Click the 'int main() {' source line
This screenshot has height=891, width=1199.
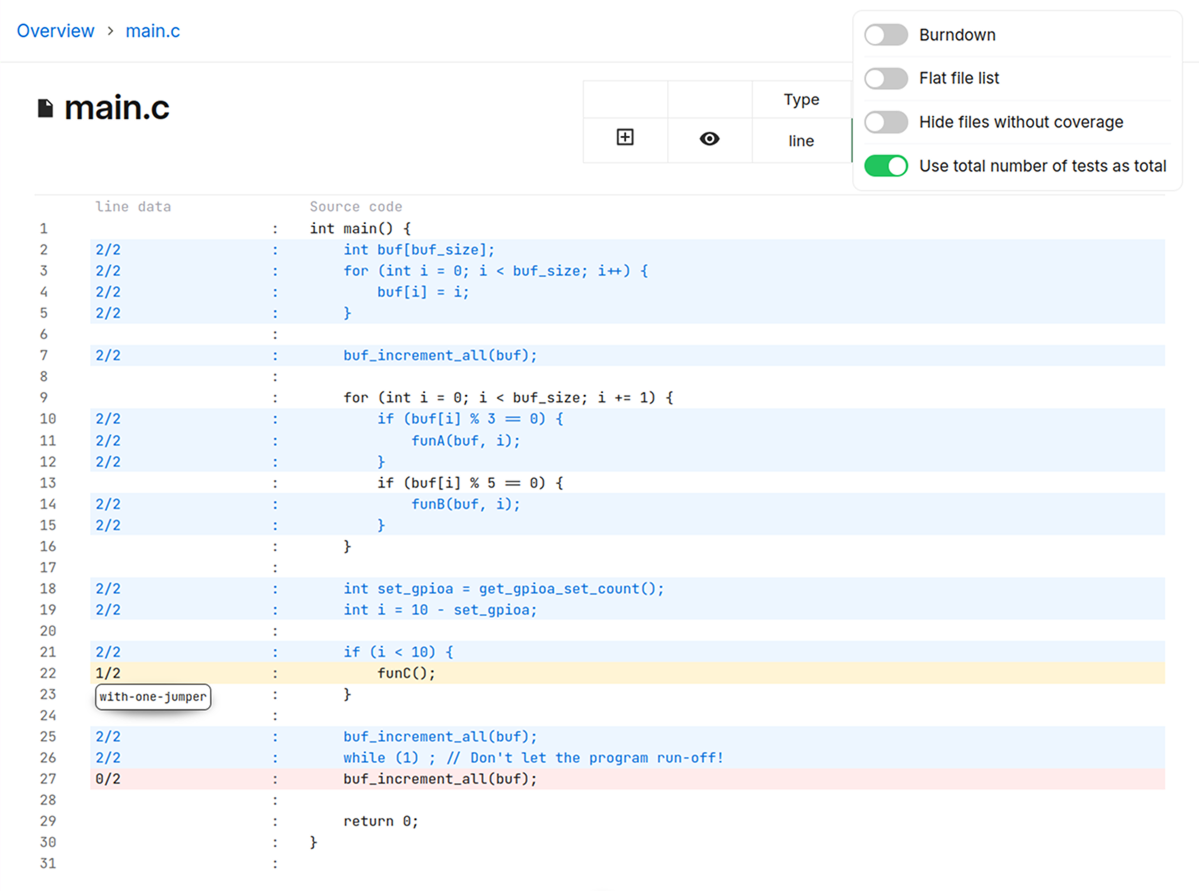coord(360,229)
